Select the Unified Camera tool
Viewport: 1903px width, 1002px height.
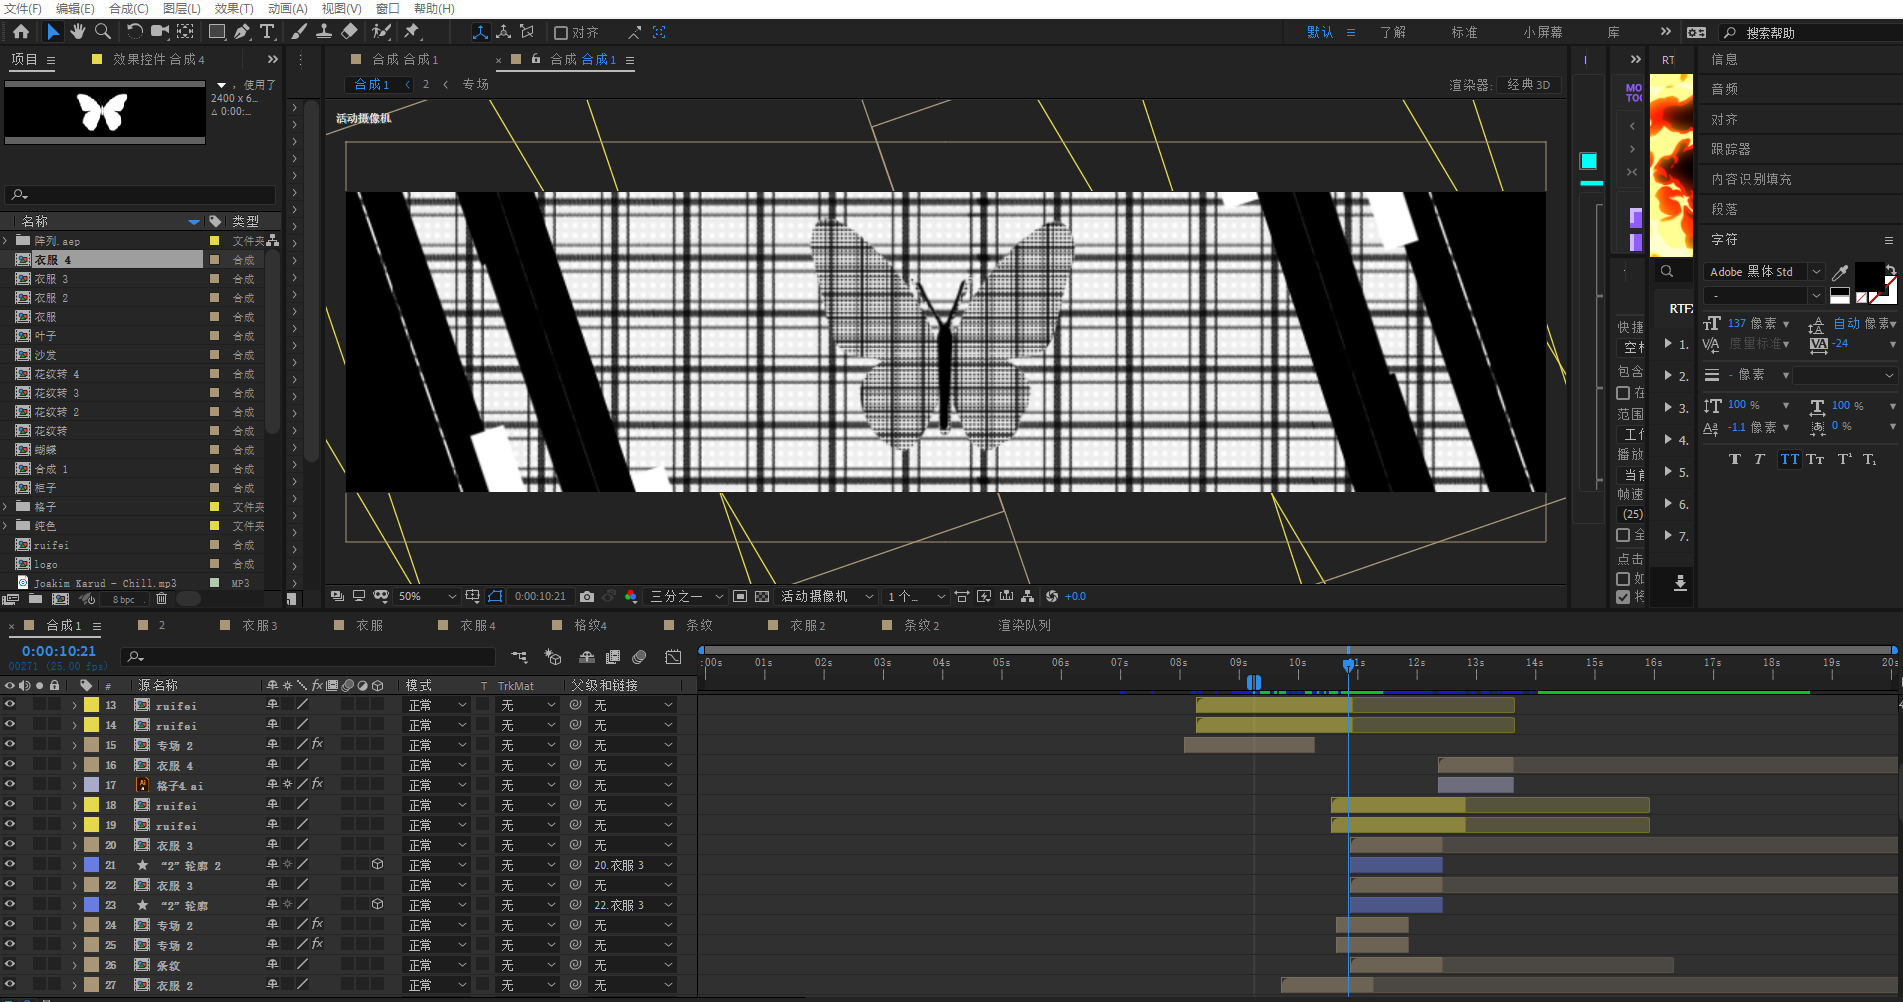[x=159, y=32]
